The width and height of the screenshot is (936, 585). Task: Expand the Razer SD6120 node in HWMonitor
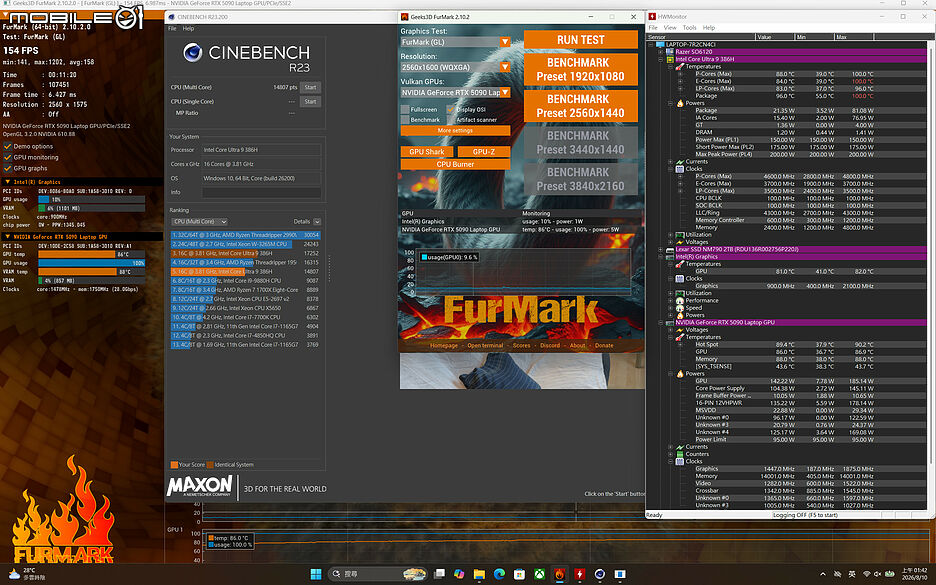[660, 52]
